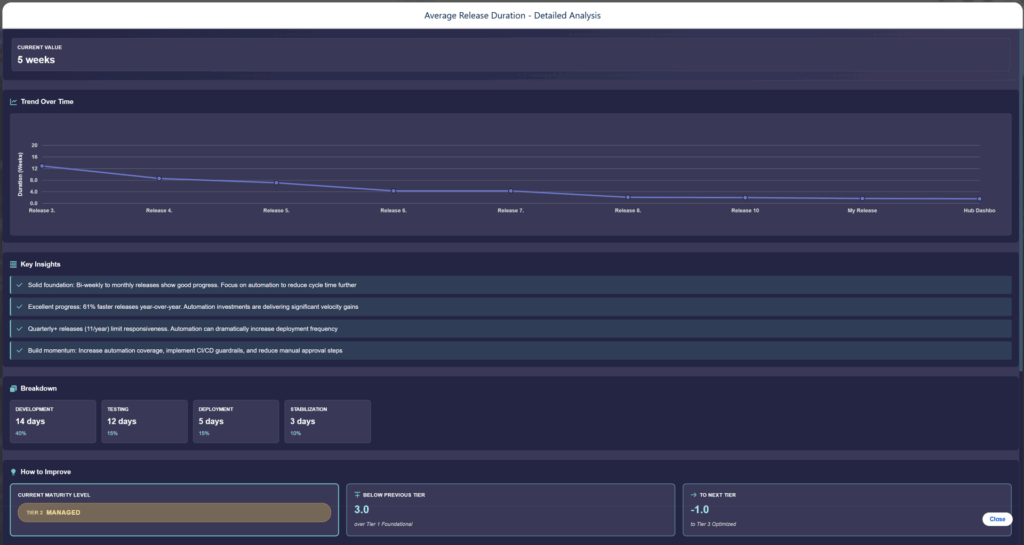Click the Key Insights list icon
The height and width of the screenshot is (545, 1024).
coord(13,264)
